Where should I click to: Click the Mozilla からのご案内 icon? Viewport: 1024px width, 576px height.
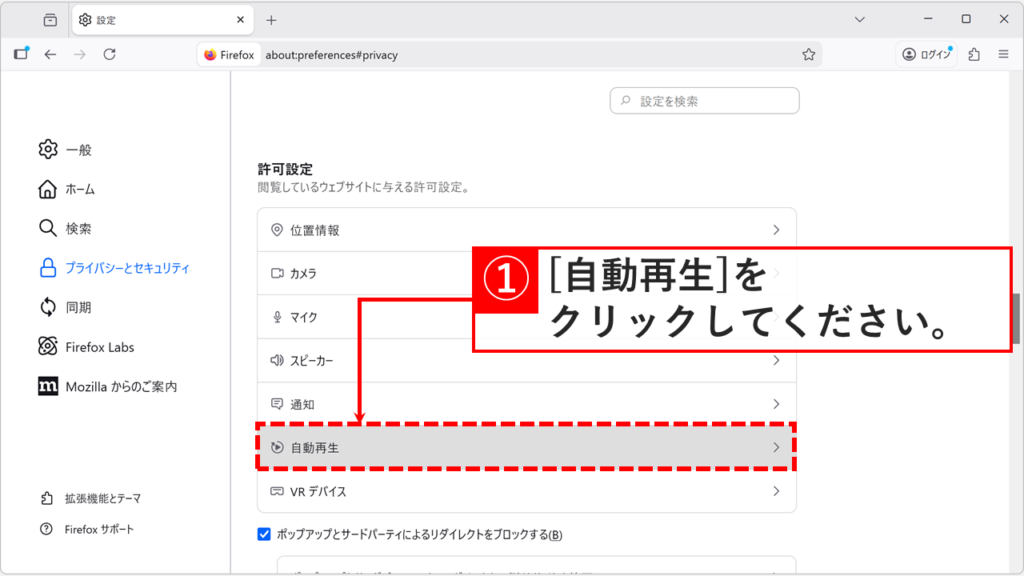point(47,384)
